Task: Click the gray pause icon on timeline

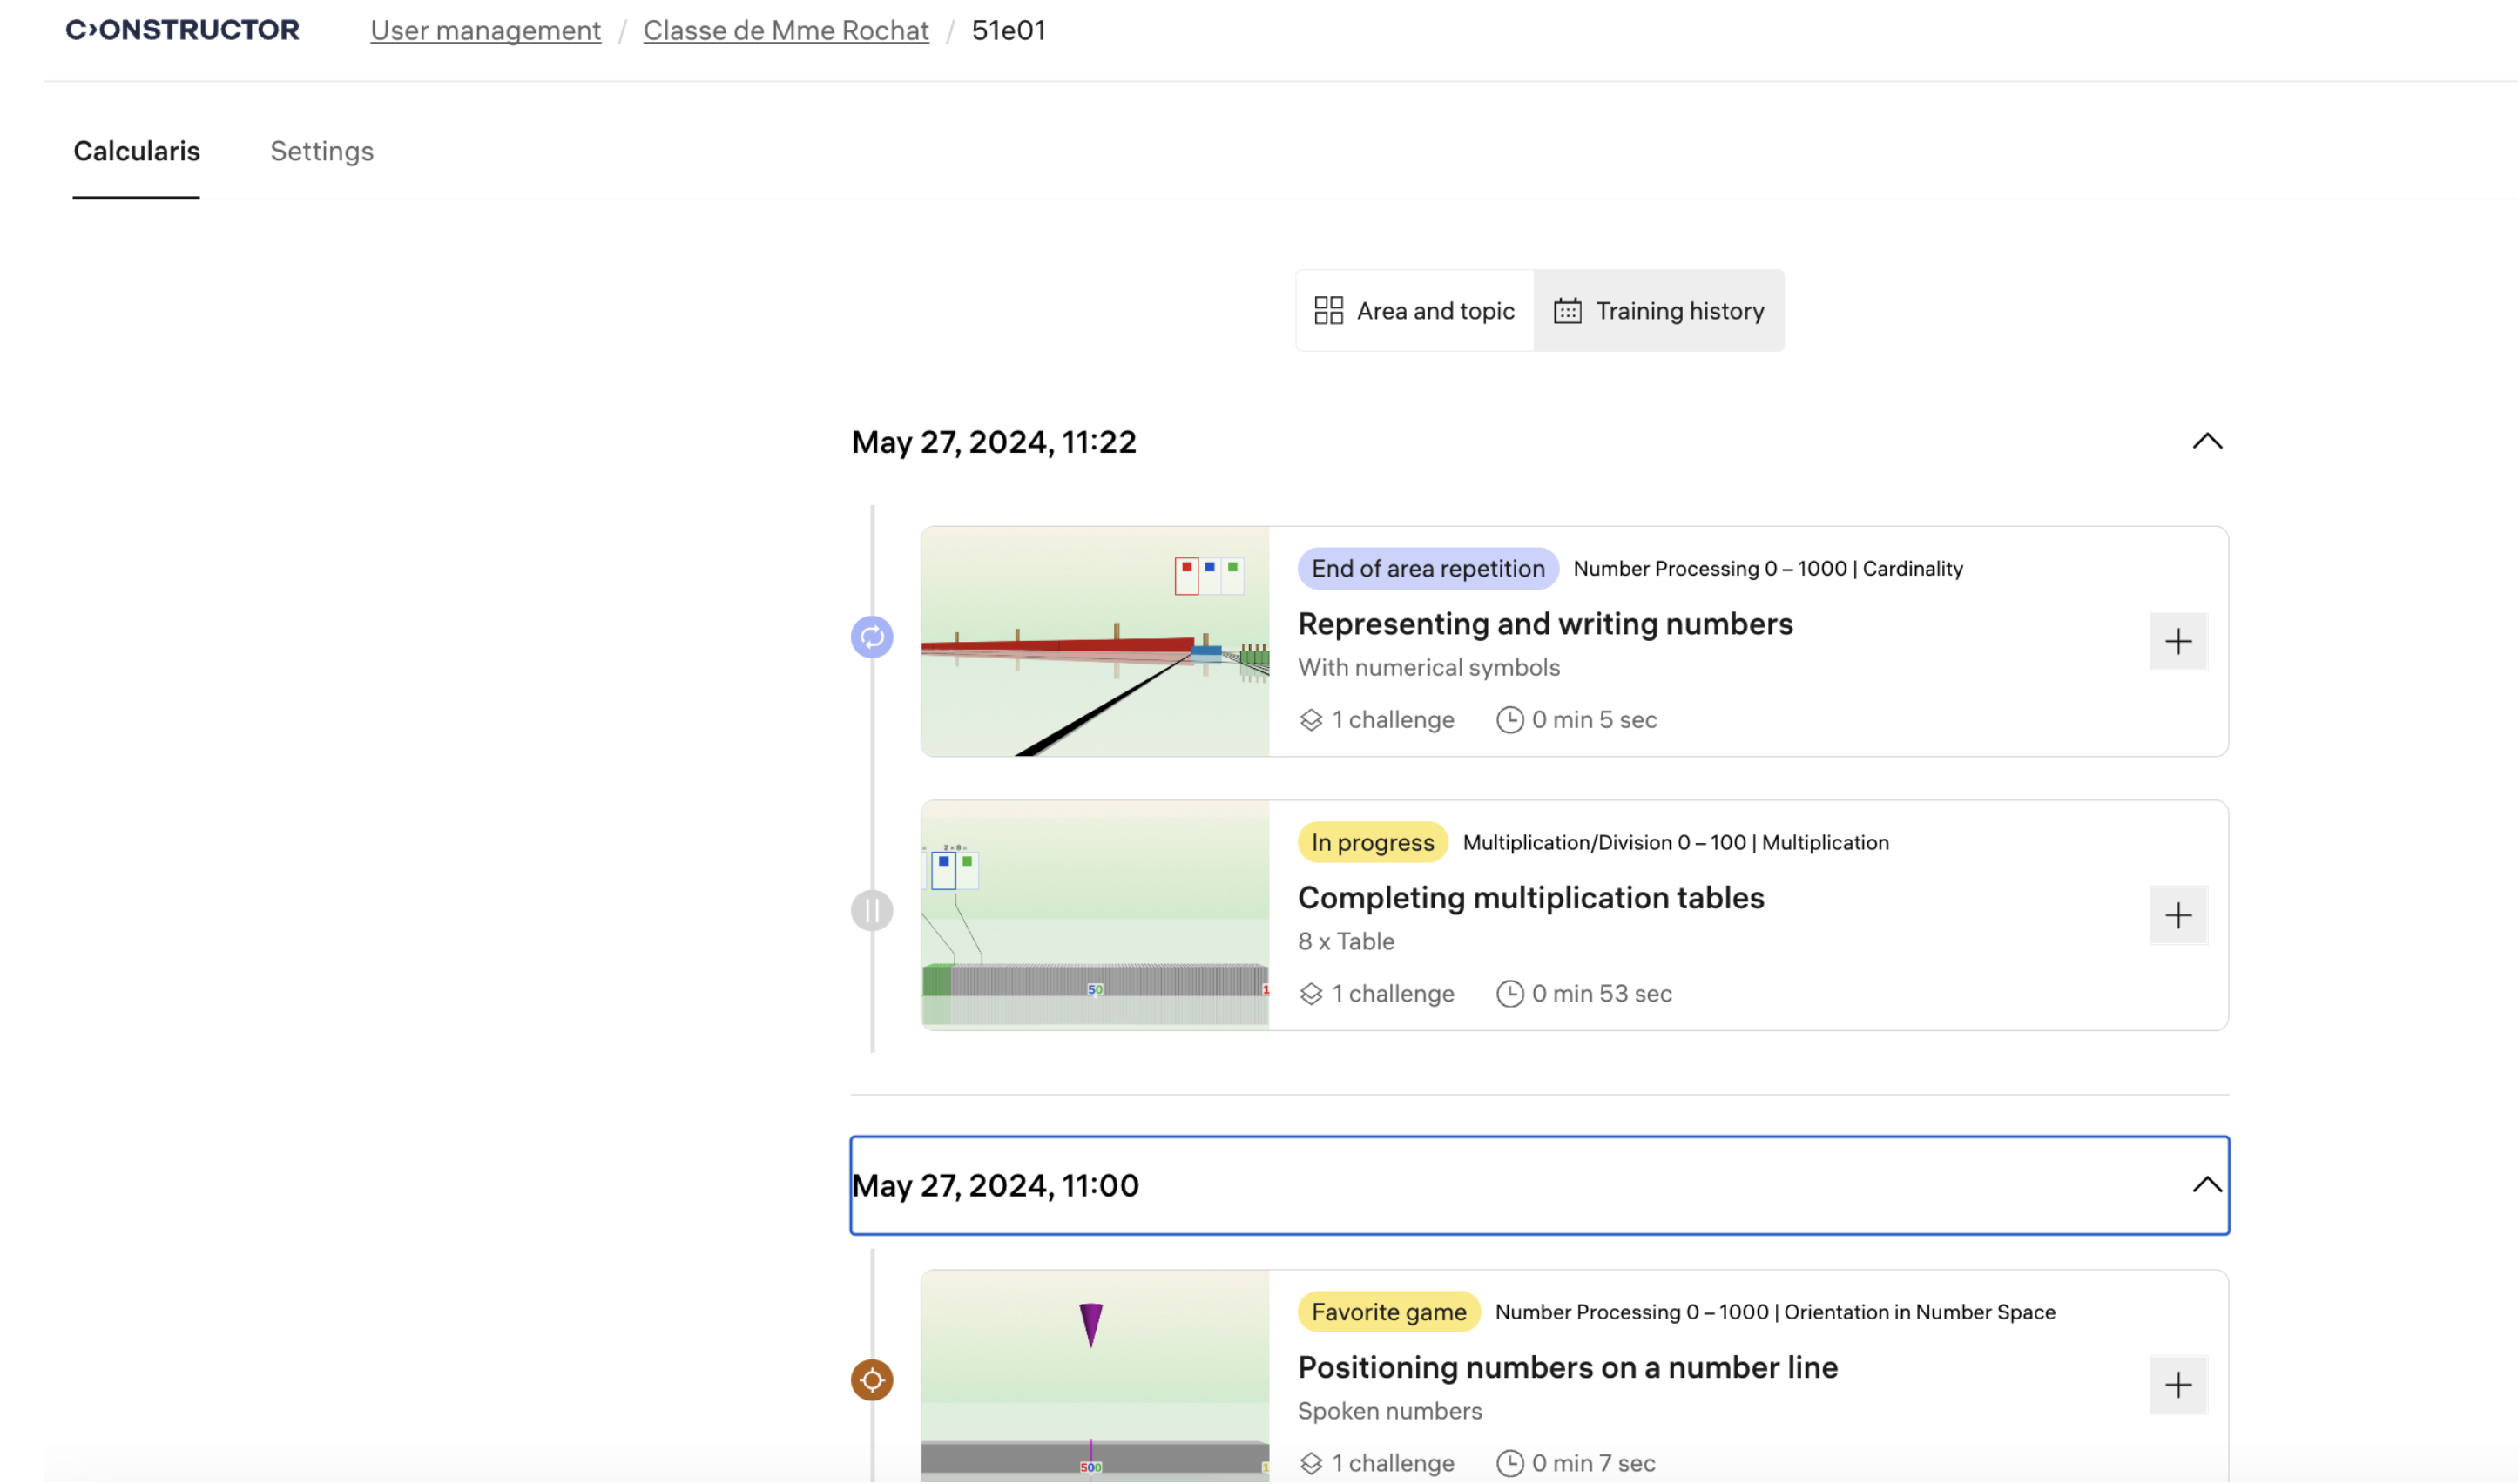Action: click(871, 911)
